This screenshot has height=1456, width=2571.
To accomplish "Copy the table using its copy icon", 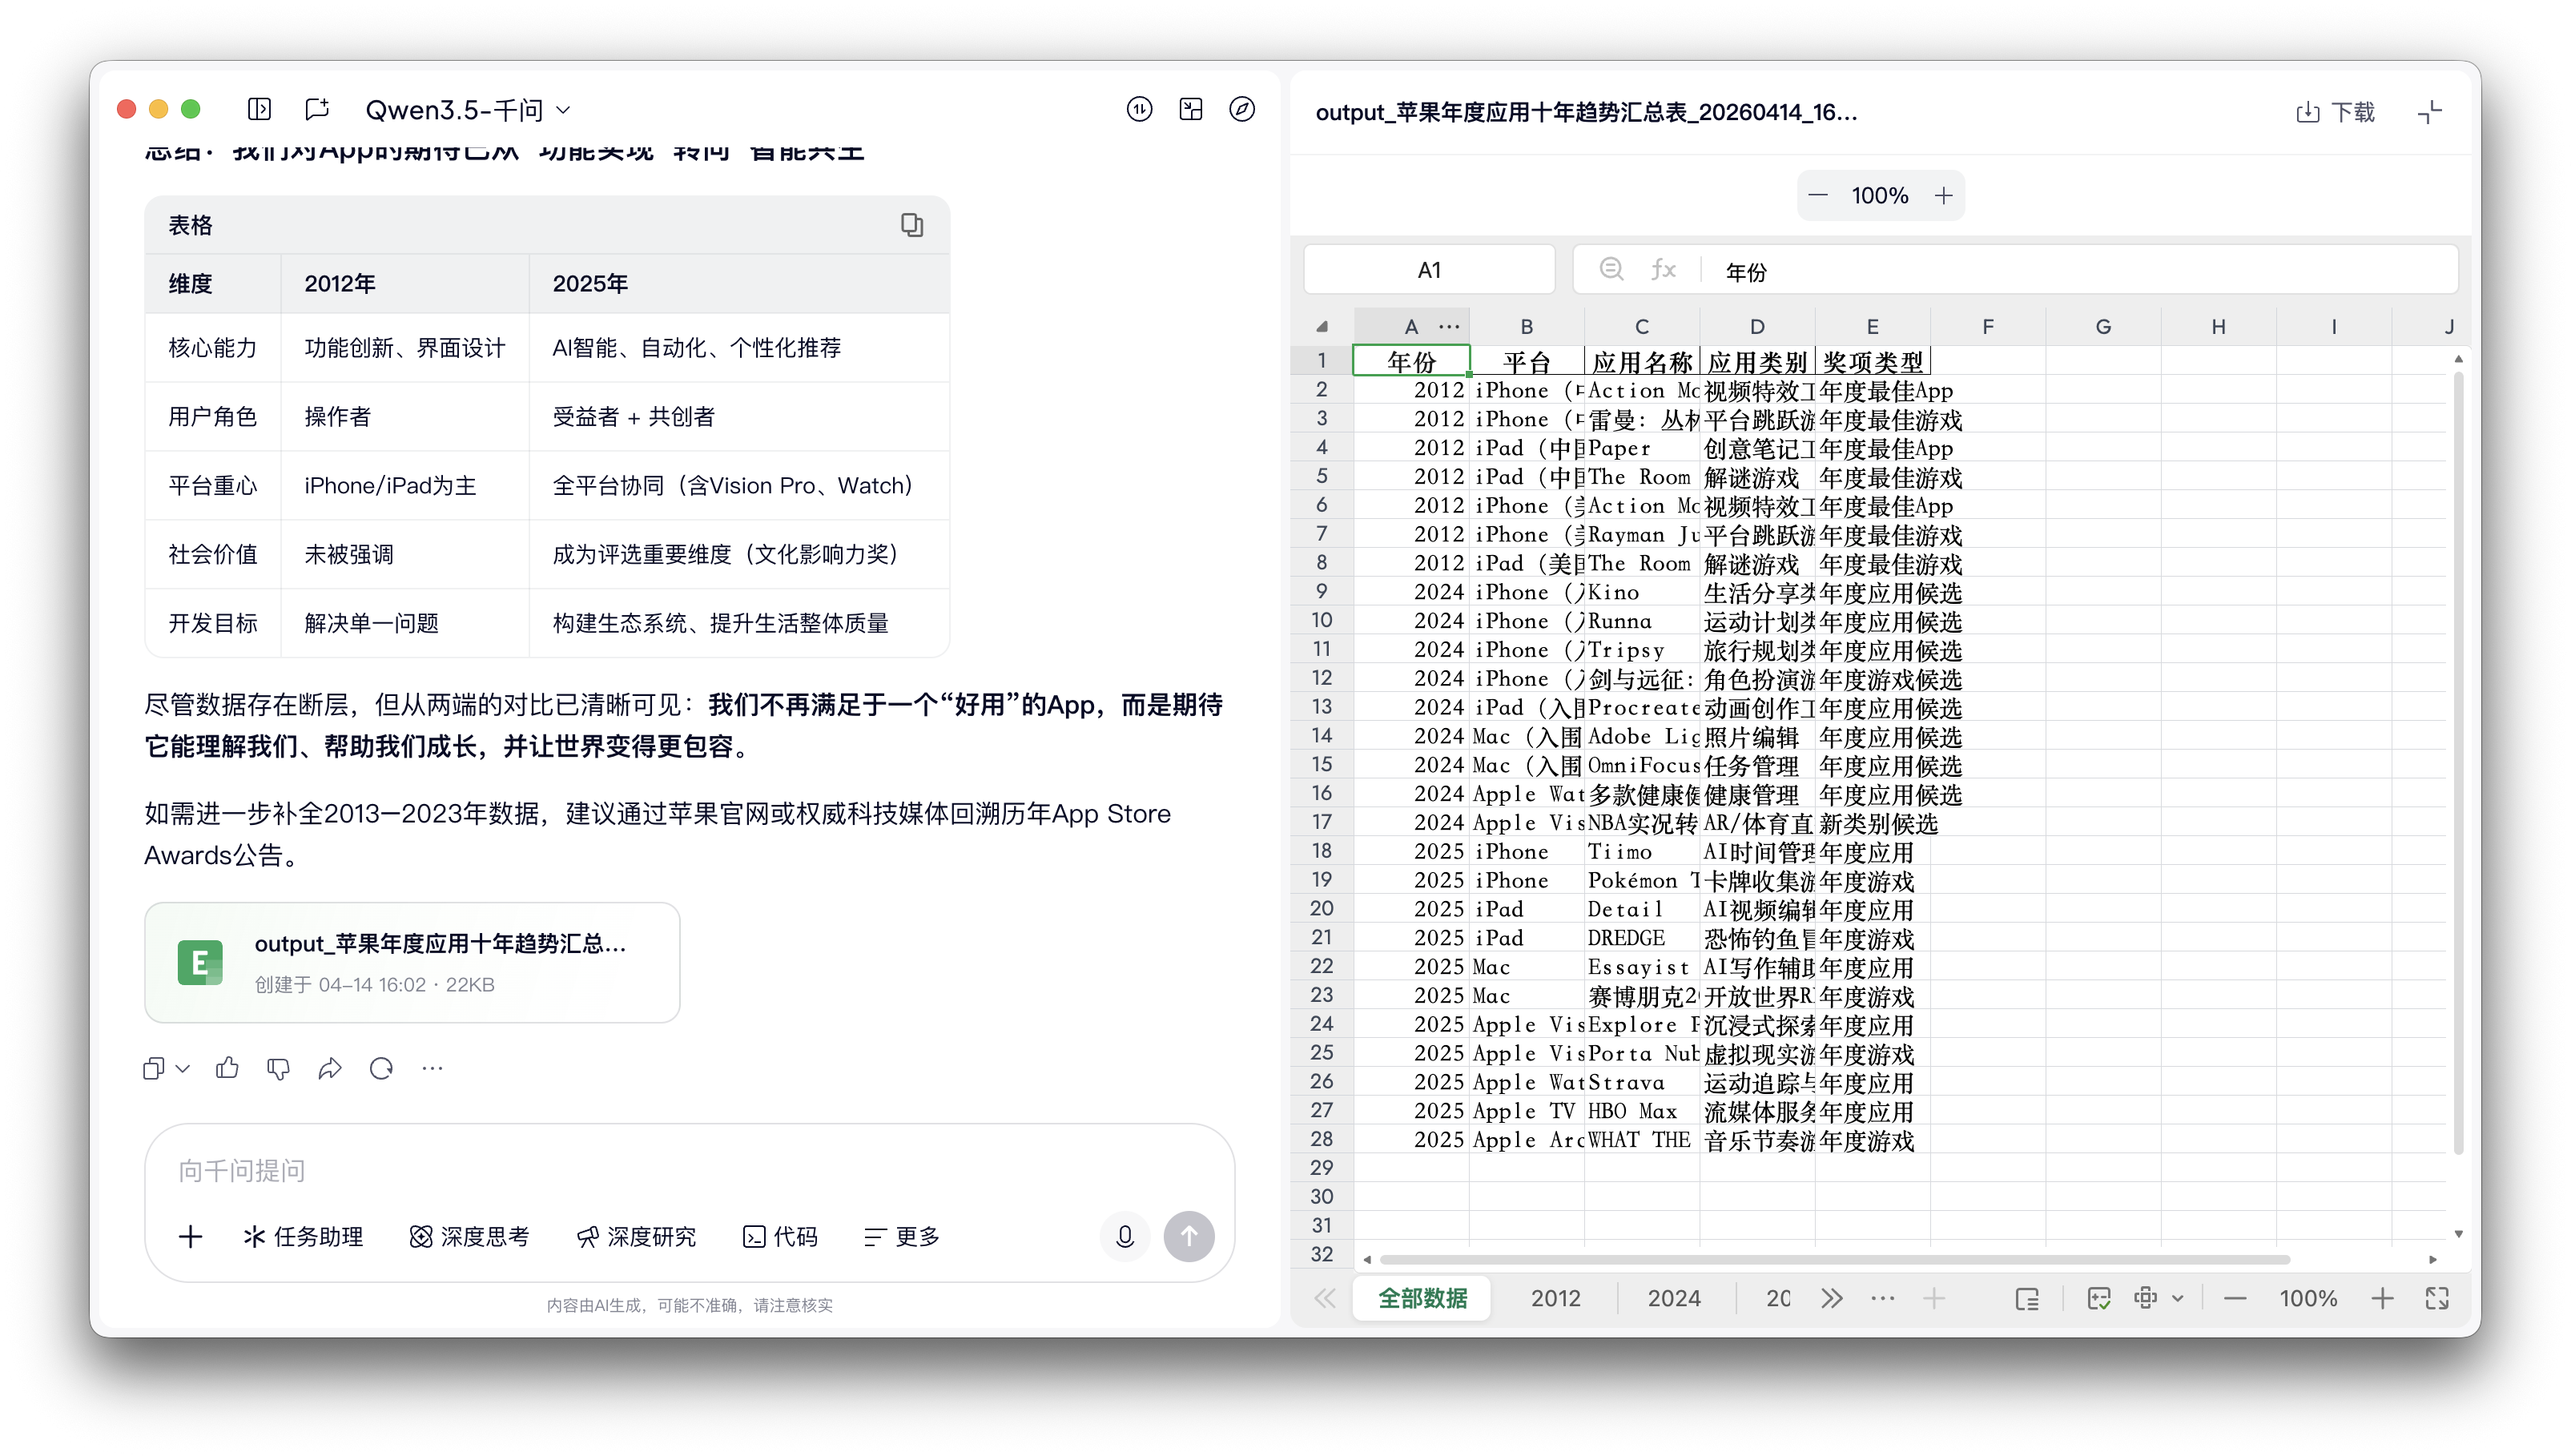I will click(911, 225).
